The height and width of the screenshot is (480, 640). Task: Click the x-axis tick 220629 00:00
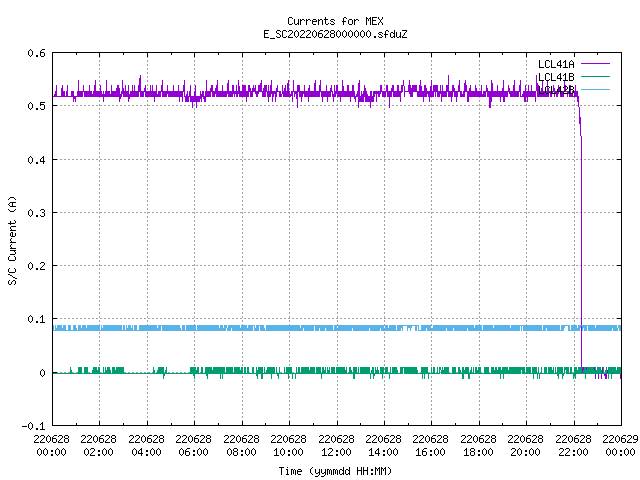pos(620,446)
